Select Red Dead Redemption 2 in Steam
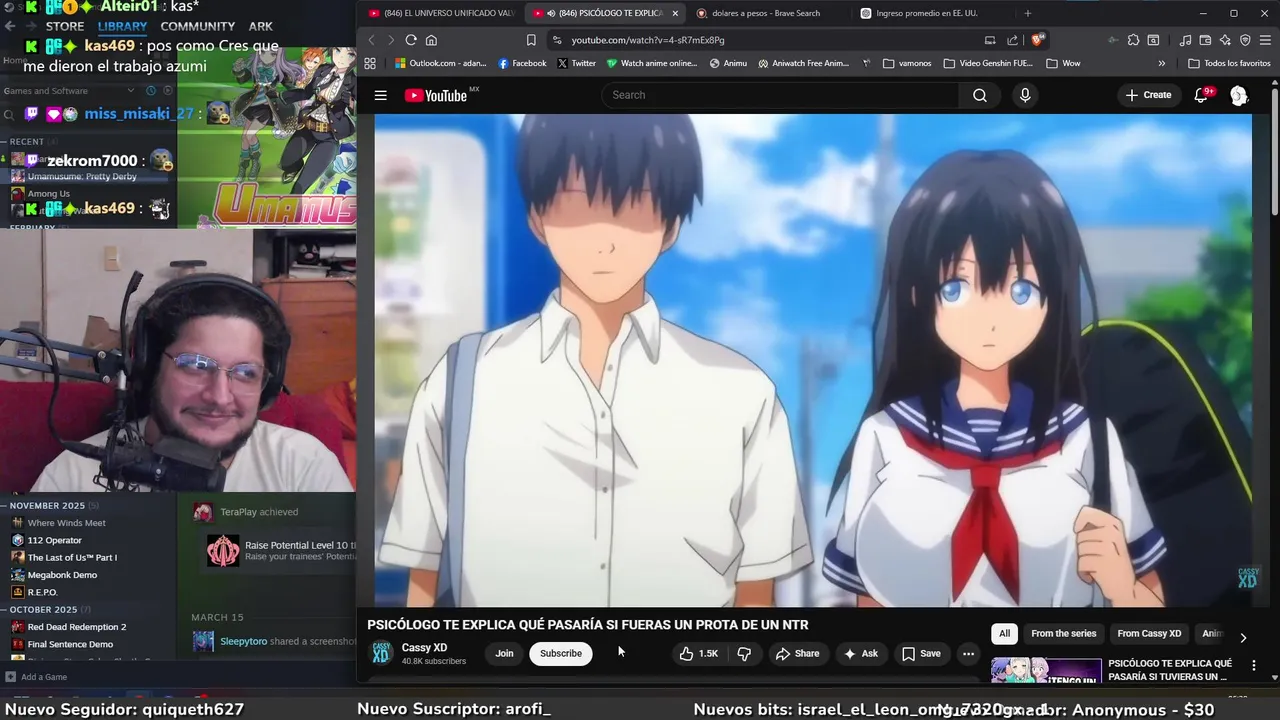The height and width of the screenshot is (720, 1280). 76,627
